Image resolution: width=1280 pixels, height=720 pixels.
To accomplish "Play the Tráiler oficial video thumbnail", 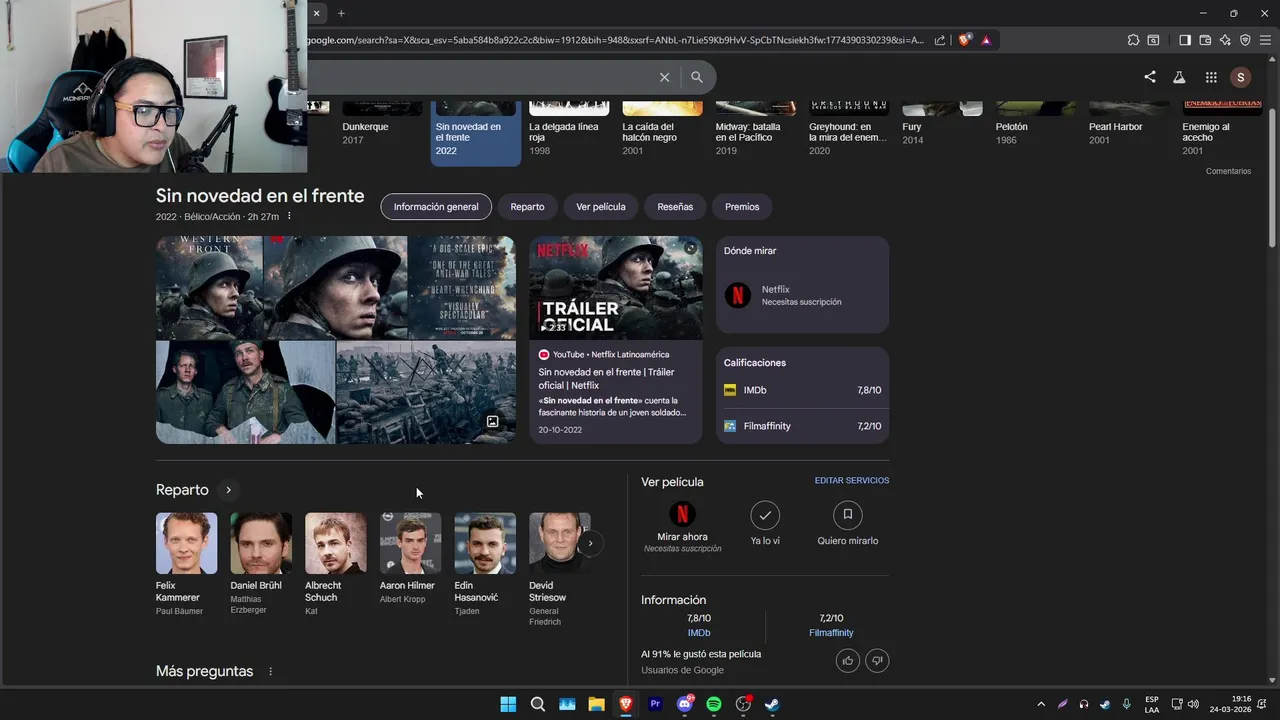I will [x=616, y=288].
